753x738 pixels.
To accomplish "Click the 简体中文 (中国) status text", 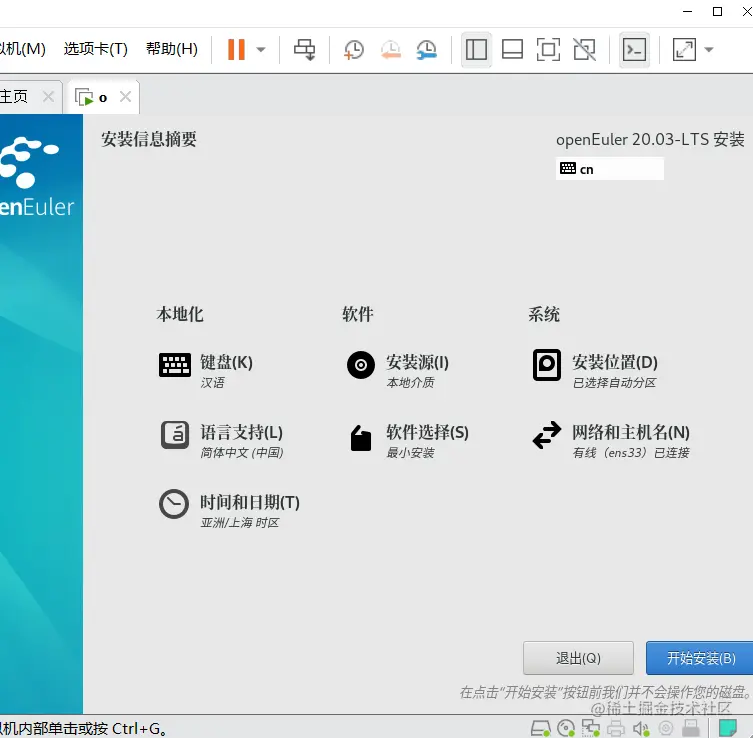I will [x=242, y=452].
